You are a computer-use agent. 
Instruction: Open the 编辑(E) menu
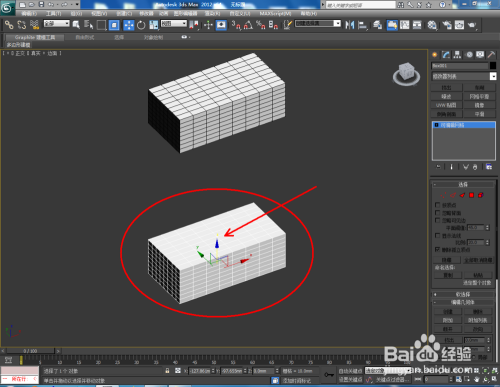pos(29,14)
